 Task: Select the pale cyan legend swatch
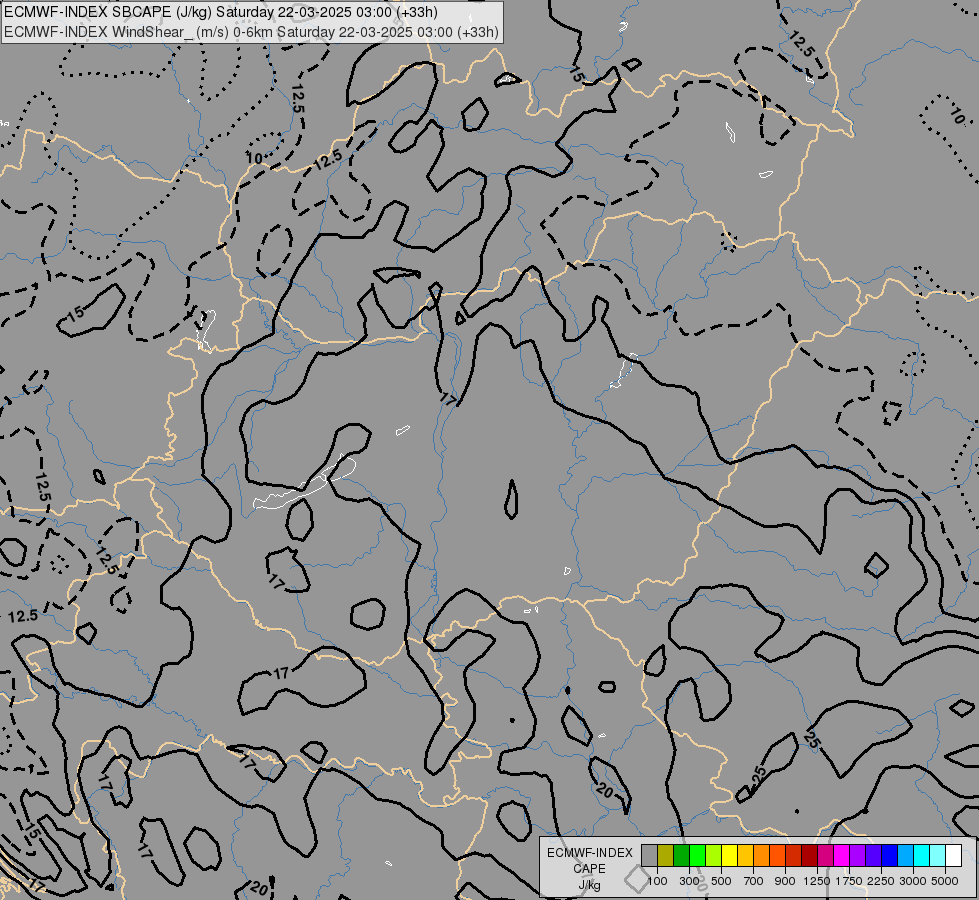tap(938, 856)
